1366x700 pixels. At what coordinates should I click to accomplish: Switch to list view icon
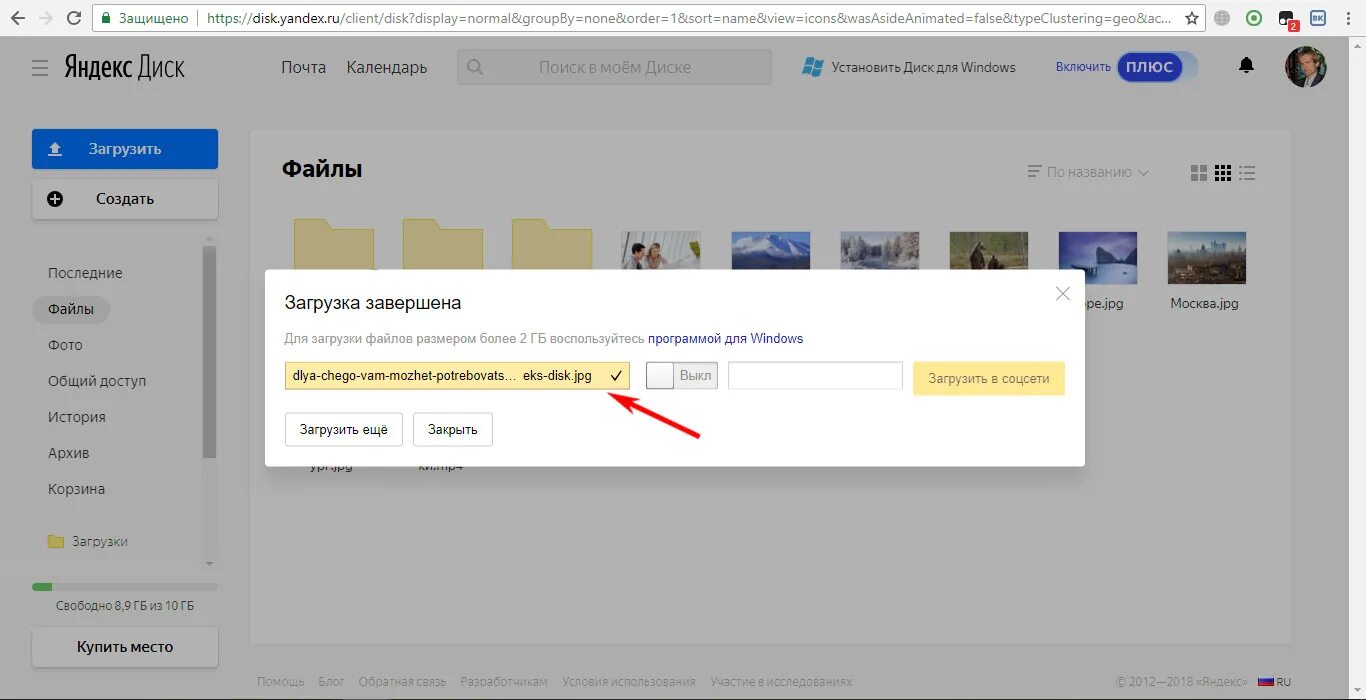pyautogui.click(x=1247, y=173)
